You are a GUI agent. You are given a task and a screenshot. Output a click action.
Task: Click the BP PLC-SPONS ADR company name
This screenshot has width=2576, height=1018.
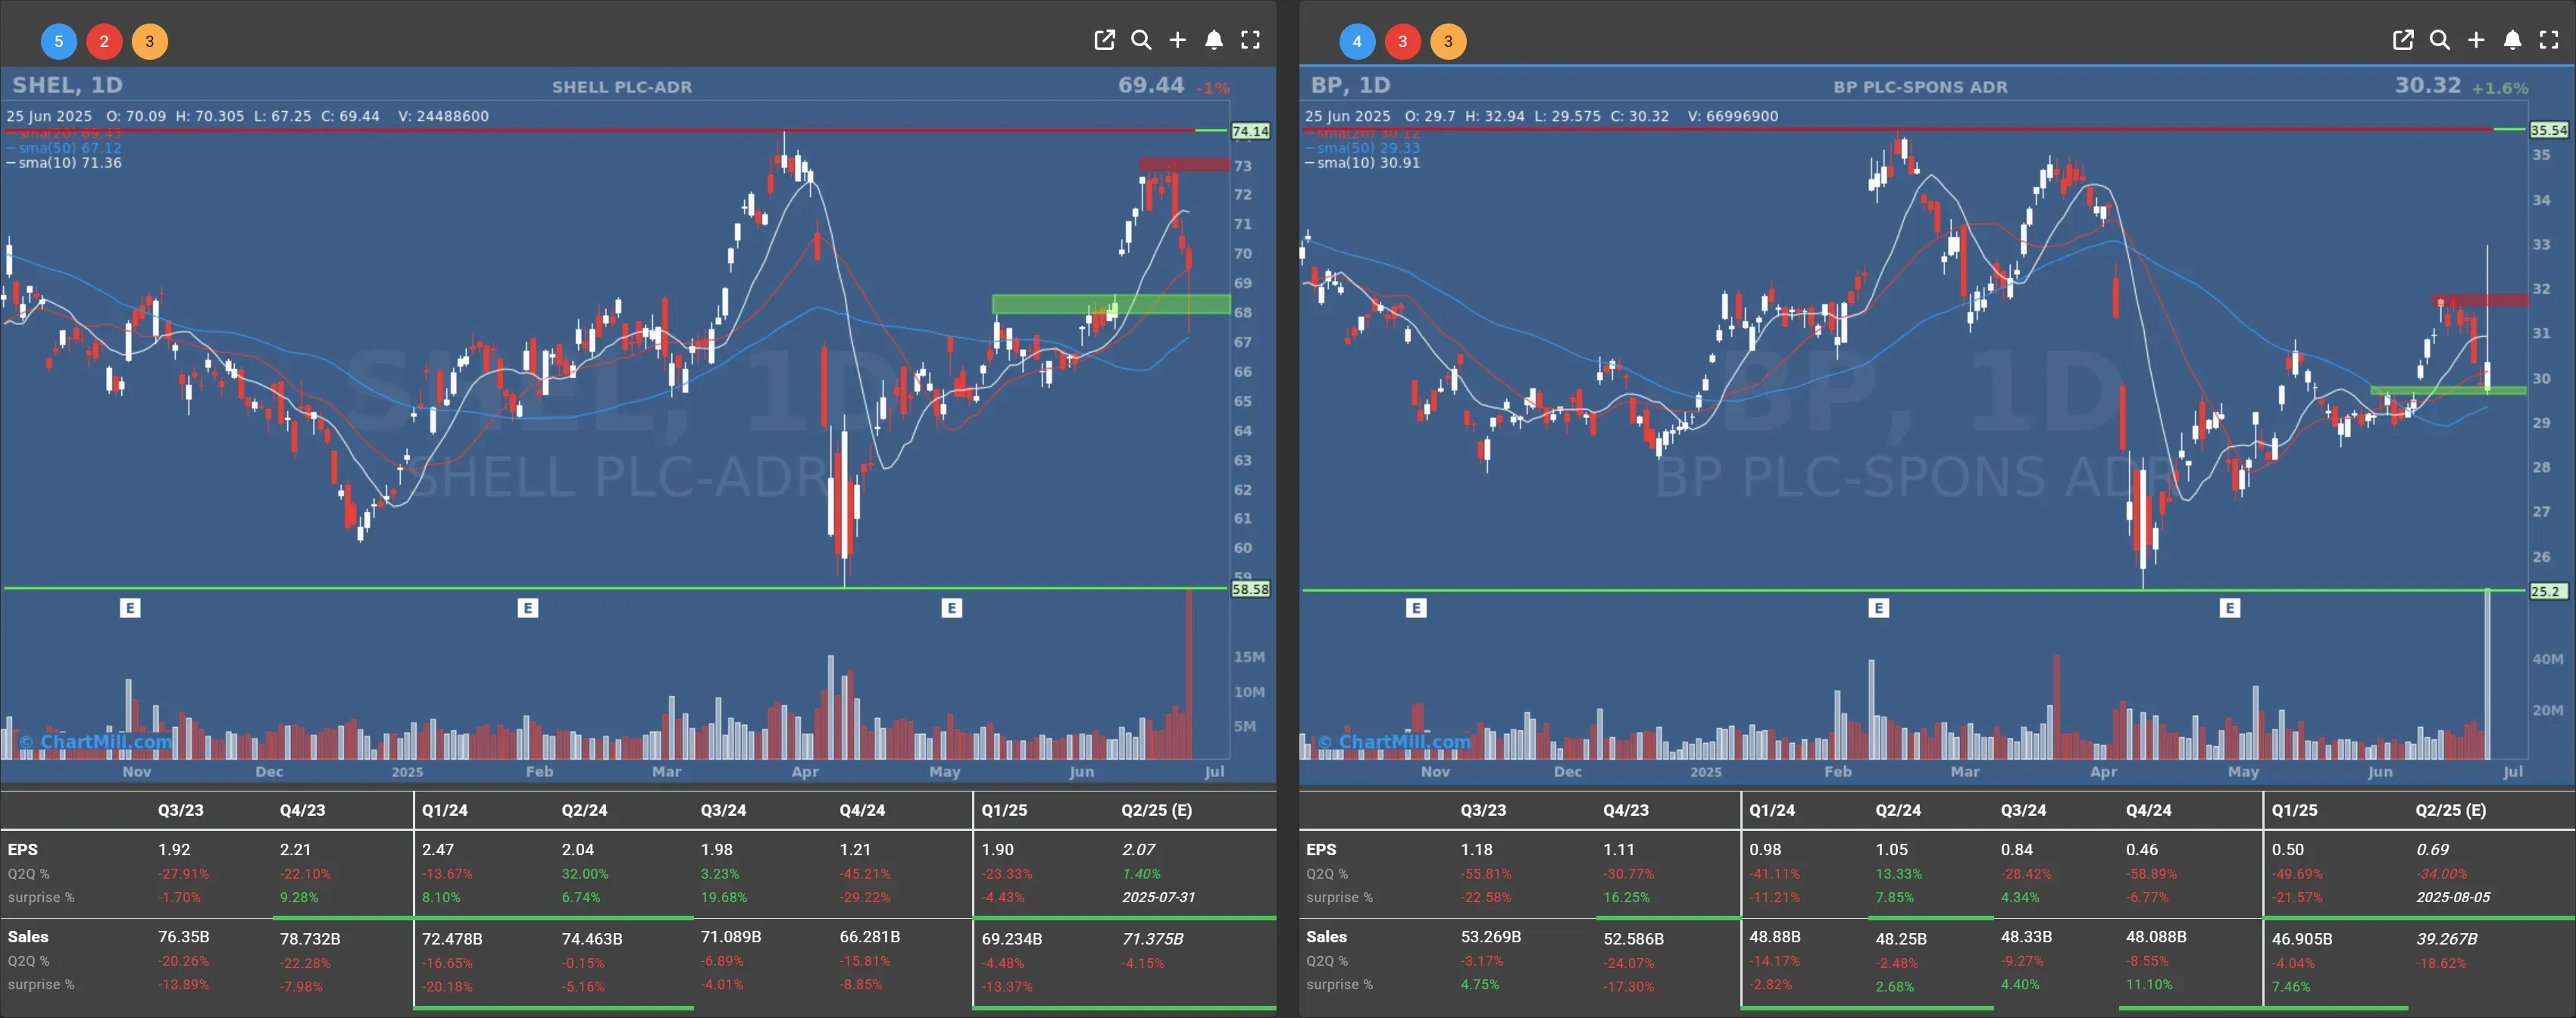point(1920,87)
